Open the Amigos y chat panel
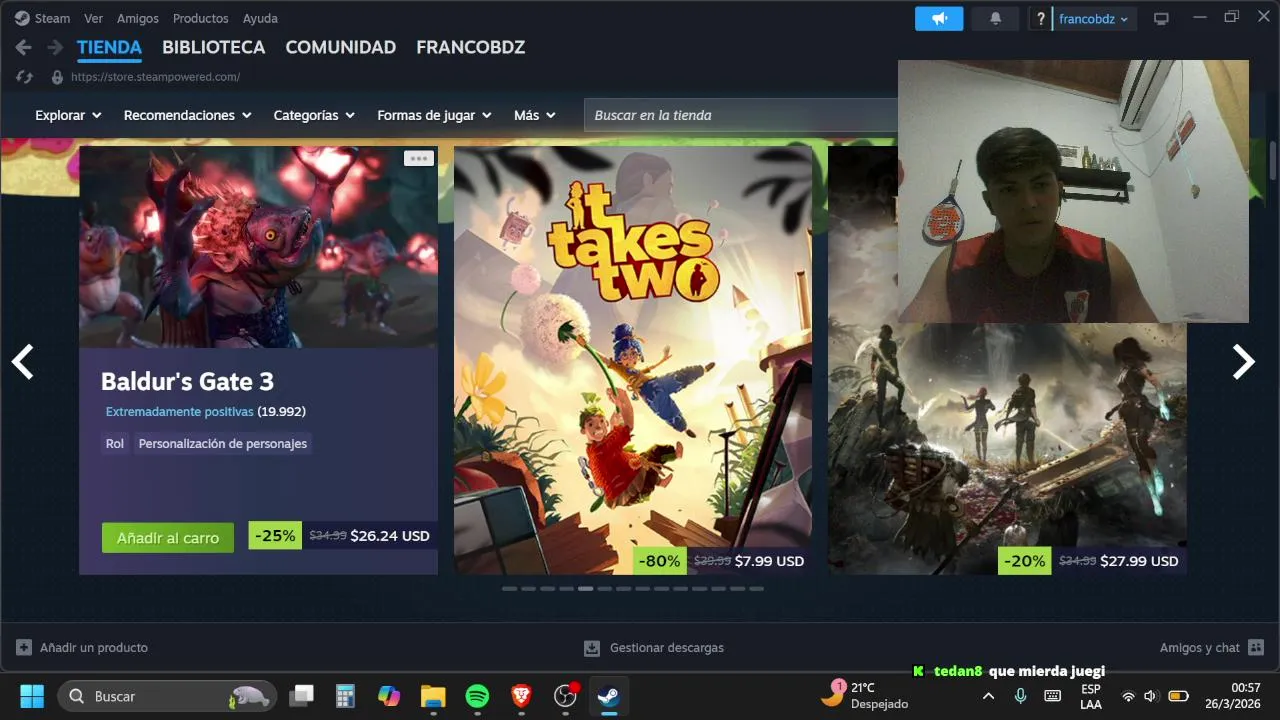1280x720 pixels. (x=1212, y=647)
